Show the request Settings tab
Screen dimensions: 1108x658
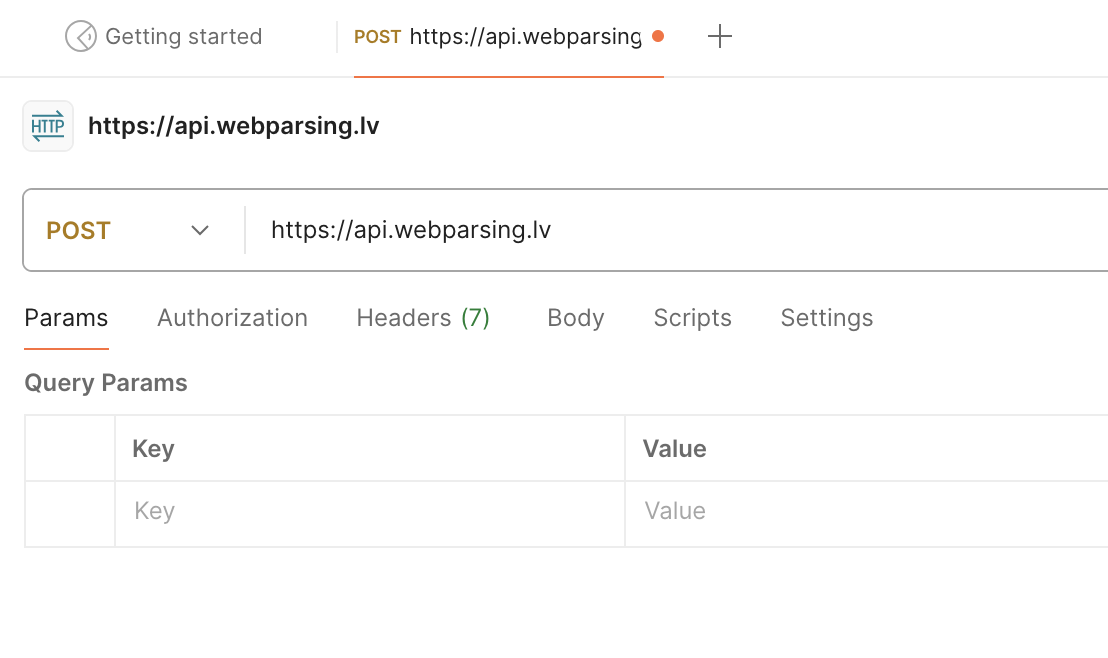[x=827, y=318]
